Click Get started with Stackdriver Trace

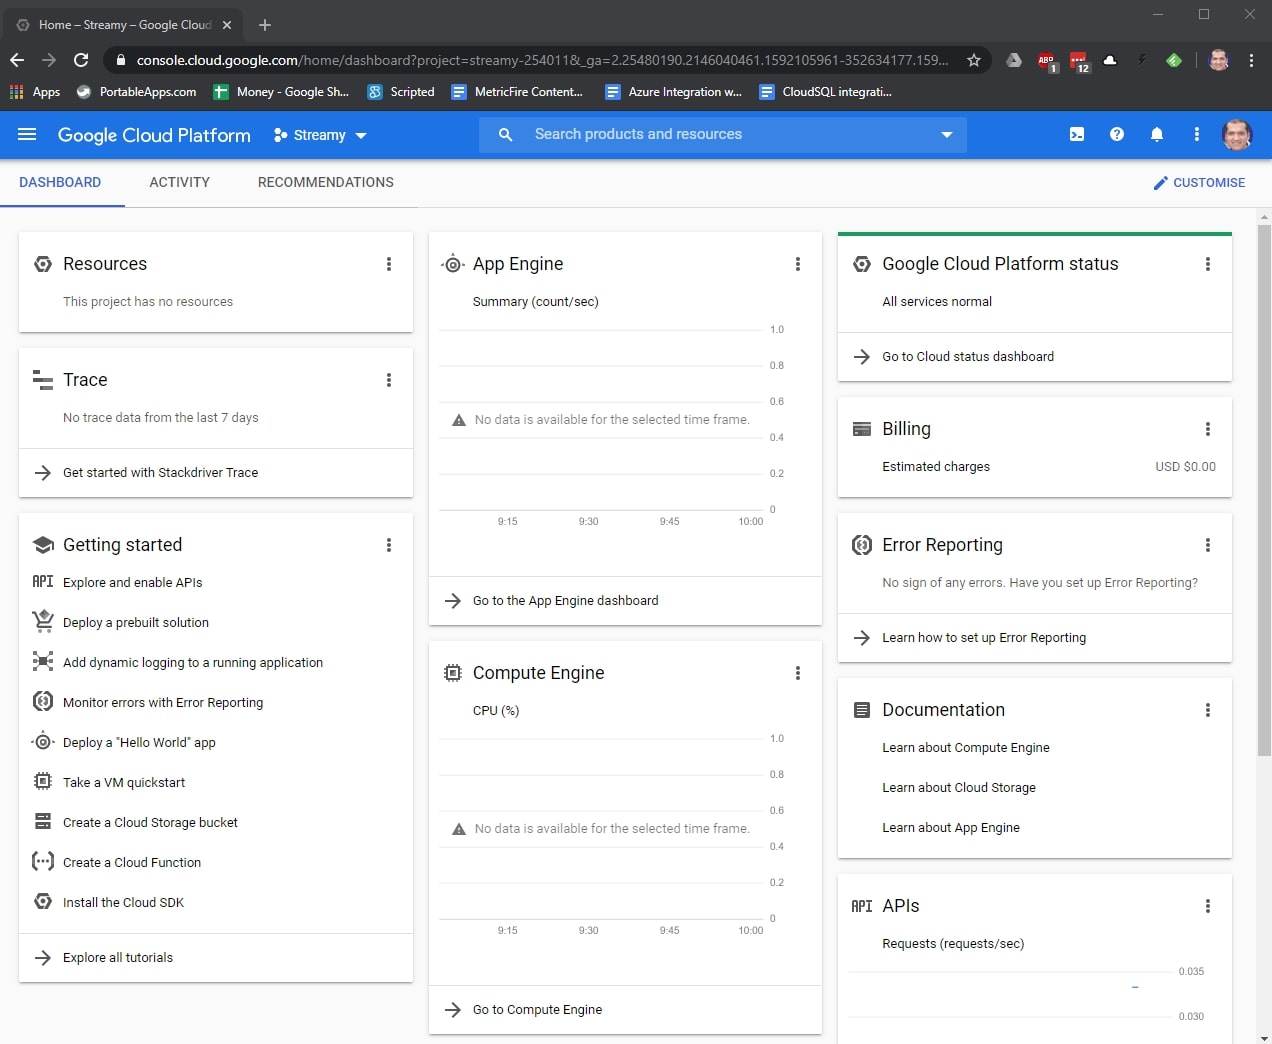tap(160, 473)
